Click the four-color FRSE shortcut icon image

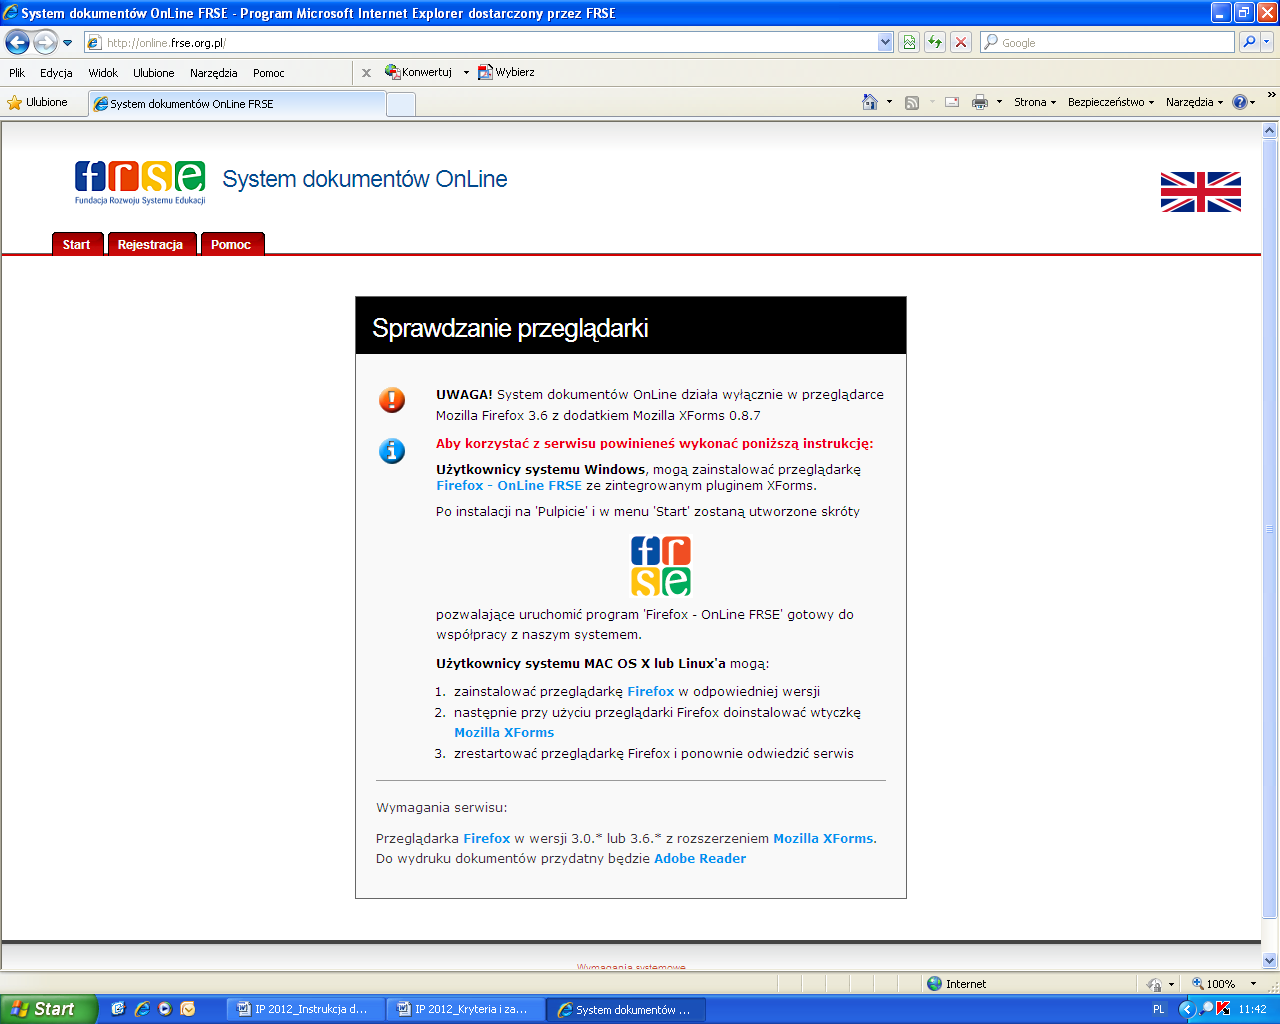tap(661, 566)
